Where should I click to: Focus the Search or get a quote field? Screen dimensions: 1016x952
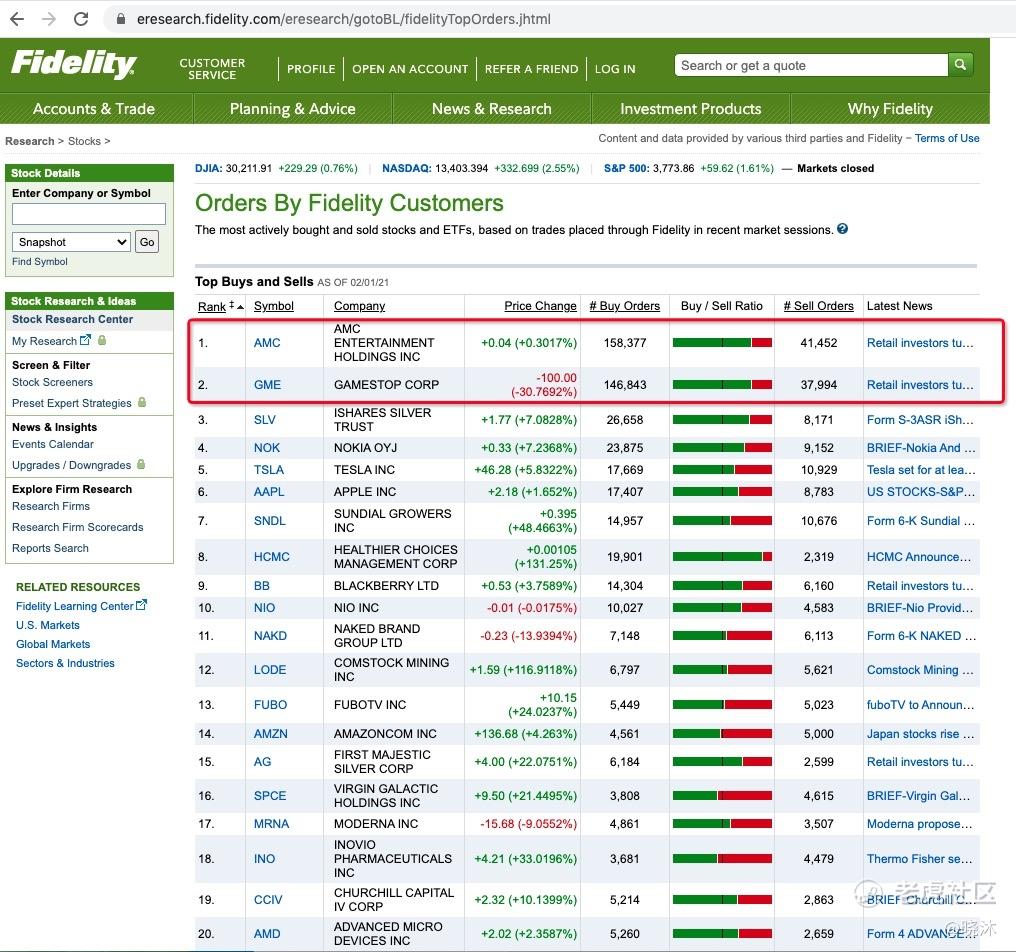811,65
